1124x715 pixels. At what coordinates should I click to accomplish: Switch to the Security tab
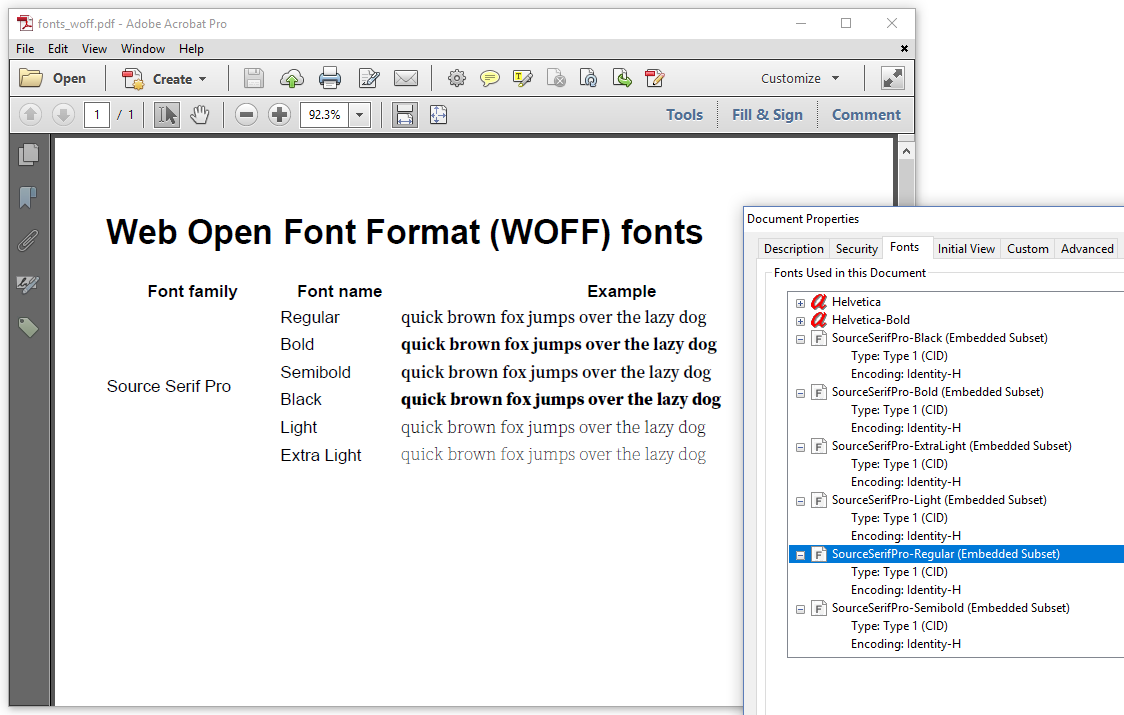click(x=857, y=249)
